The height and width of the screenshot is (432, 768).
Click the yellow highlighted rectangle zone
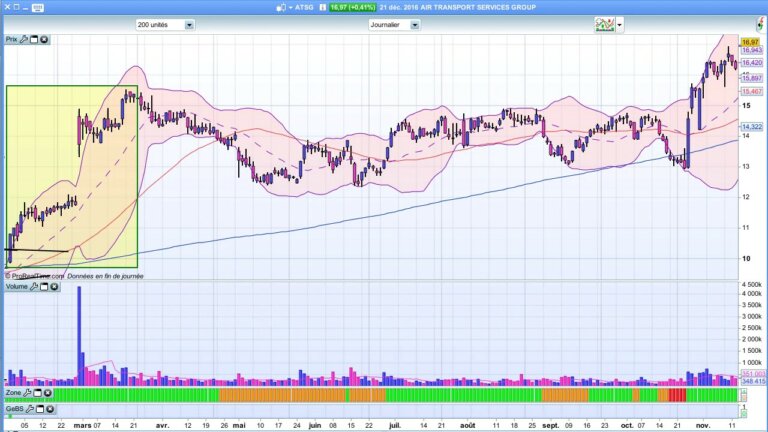coord(72,170)
